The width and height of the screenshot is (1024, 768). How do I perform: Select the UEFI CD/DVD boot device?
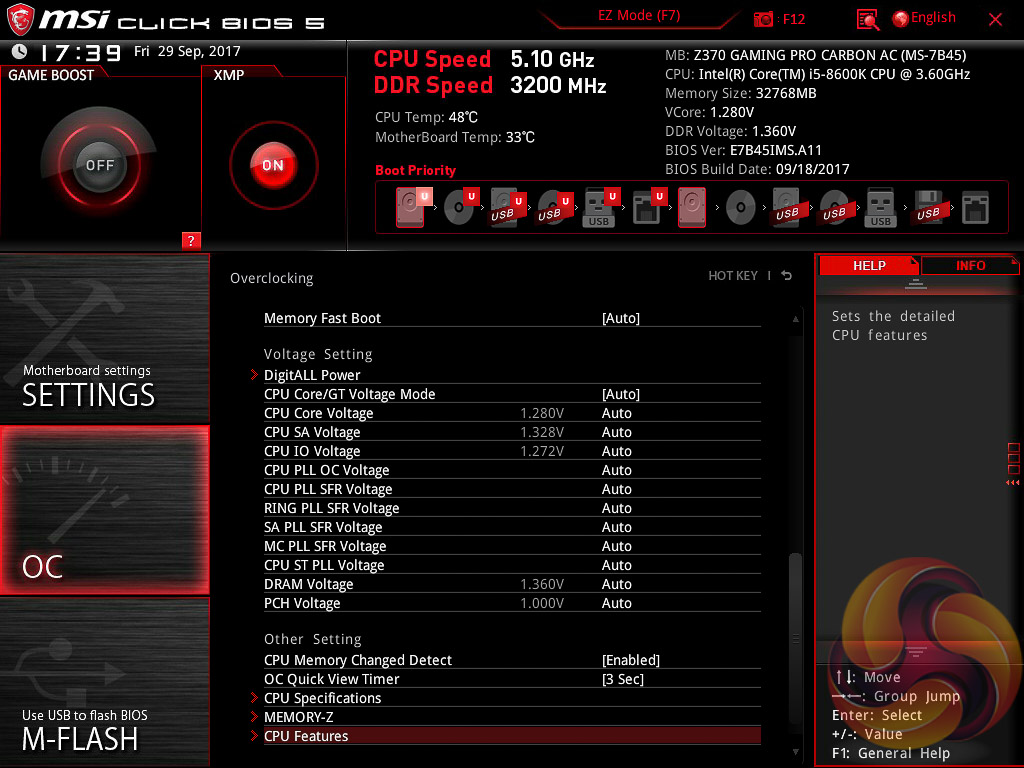coord(461,207)
